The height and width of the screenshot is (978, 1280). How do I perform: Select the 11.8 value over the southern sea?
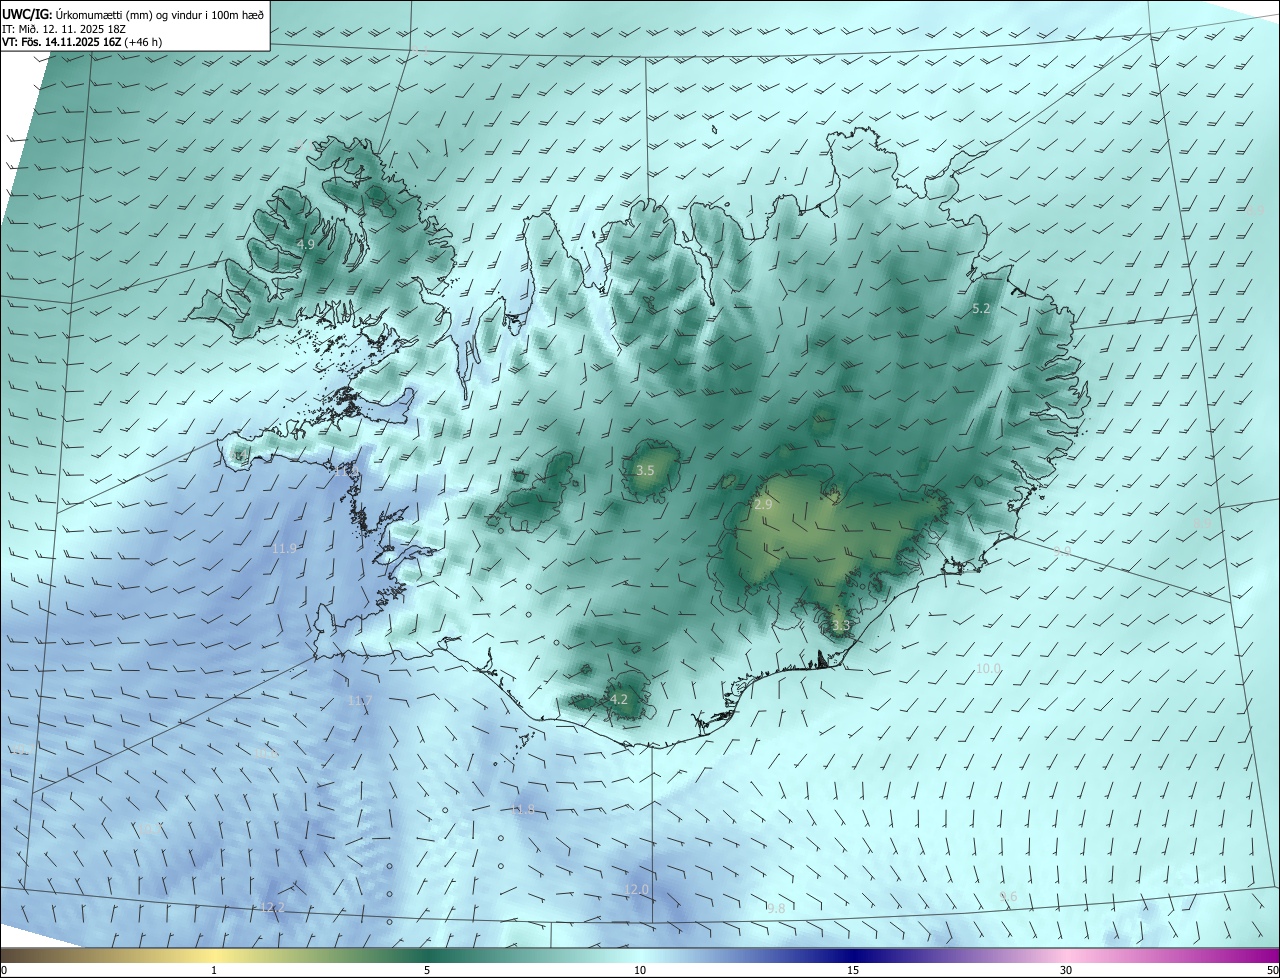pos(522,809)
